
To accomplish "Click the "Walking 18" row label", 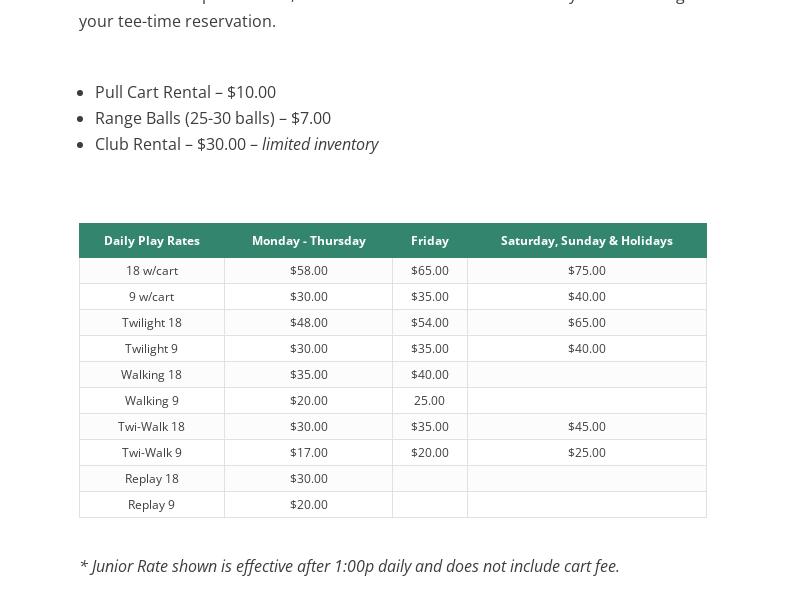I will pos(152,375).
